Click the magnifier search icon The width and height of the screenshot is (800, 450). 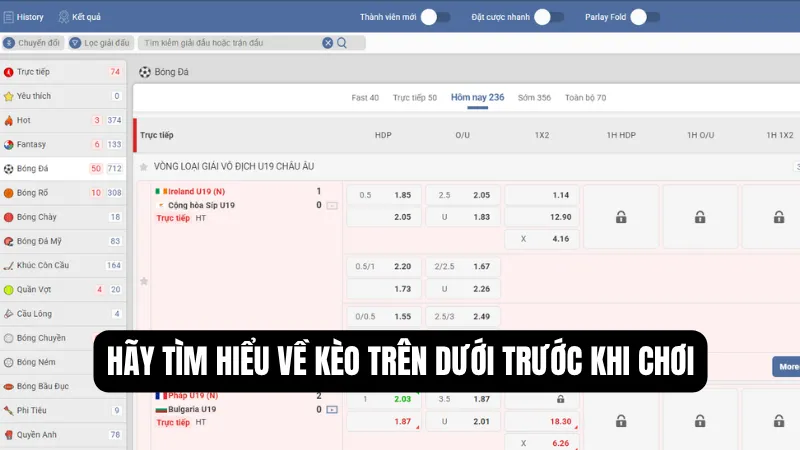click(342, 43)
